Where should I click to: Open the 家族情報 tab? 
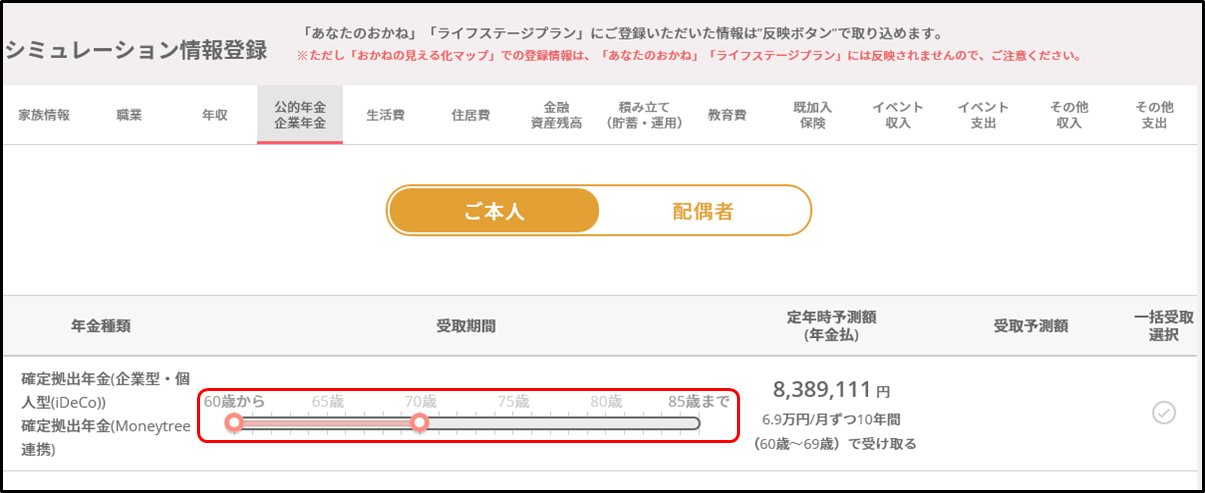tap(44, 115)
